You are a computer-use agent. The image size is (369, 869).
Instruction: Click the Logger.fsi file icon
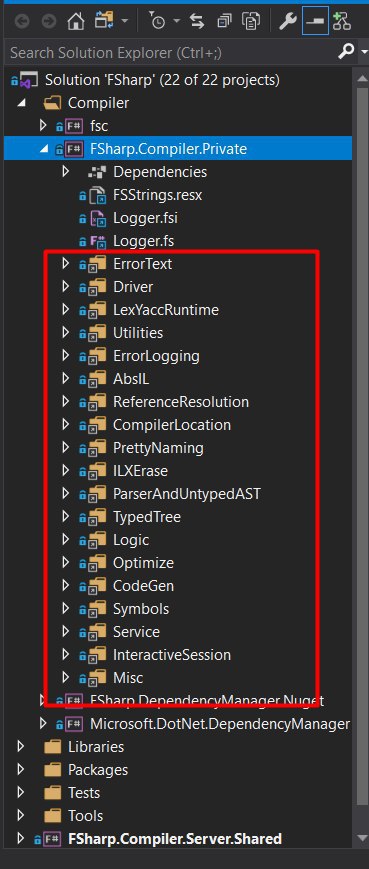97,218
